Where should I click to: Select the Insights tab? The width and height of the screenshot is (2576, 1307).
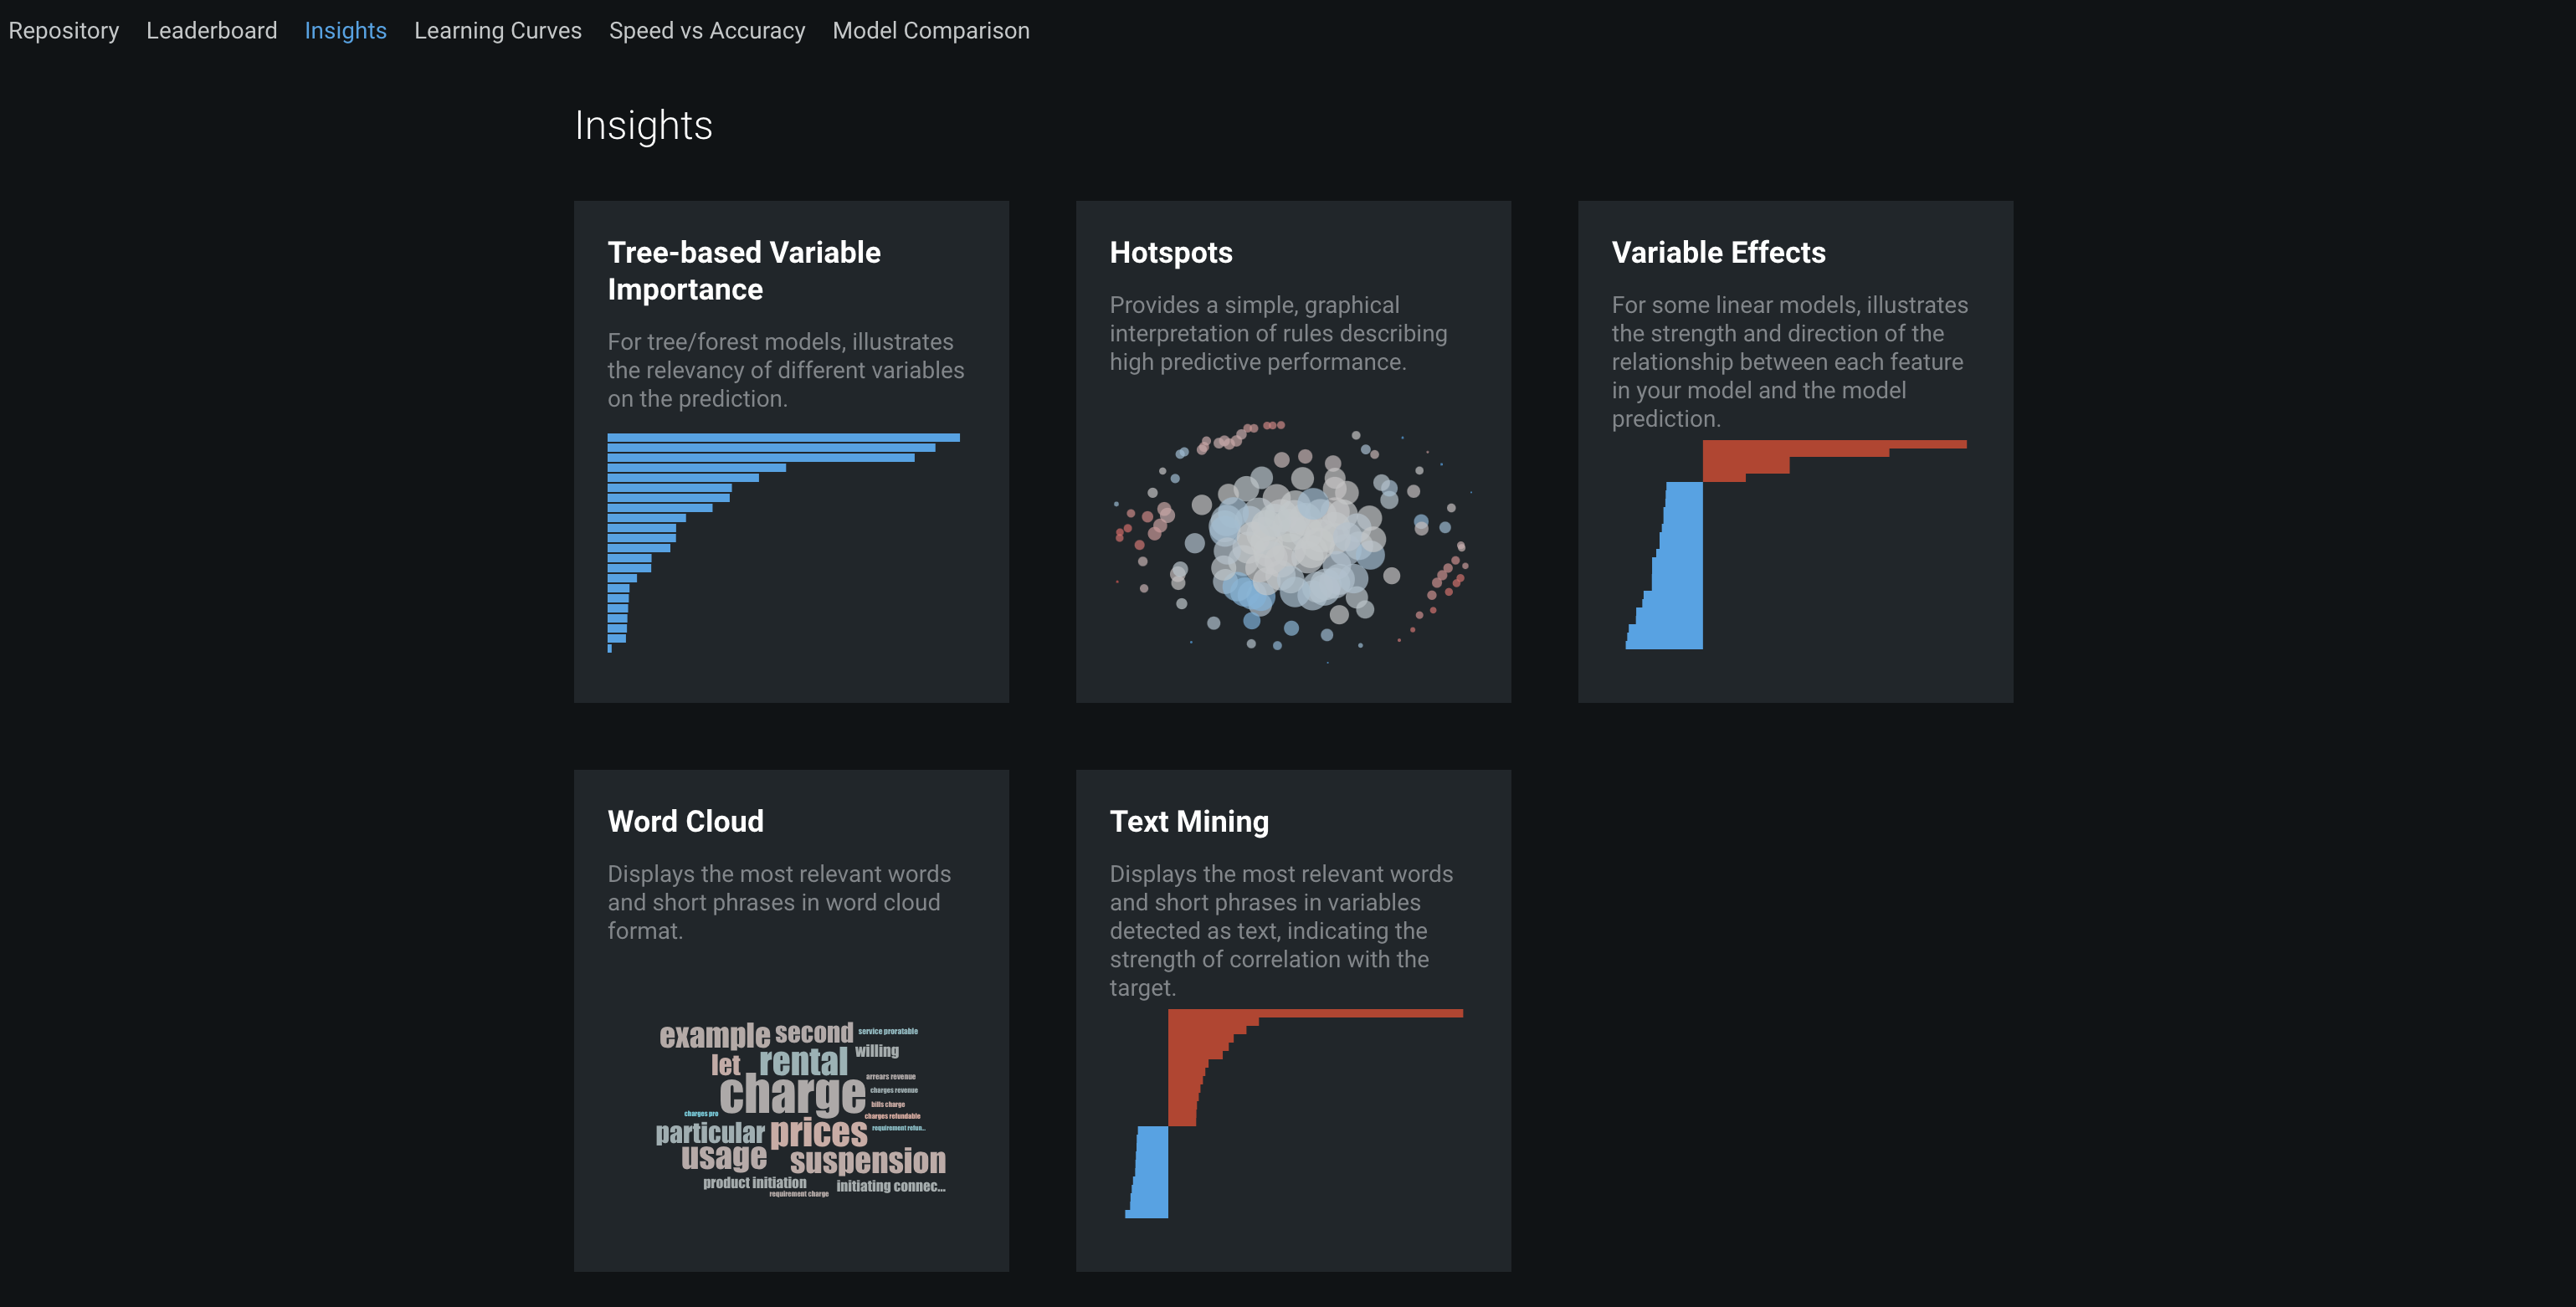345,31
